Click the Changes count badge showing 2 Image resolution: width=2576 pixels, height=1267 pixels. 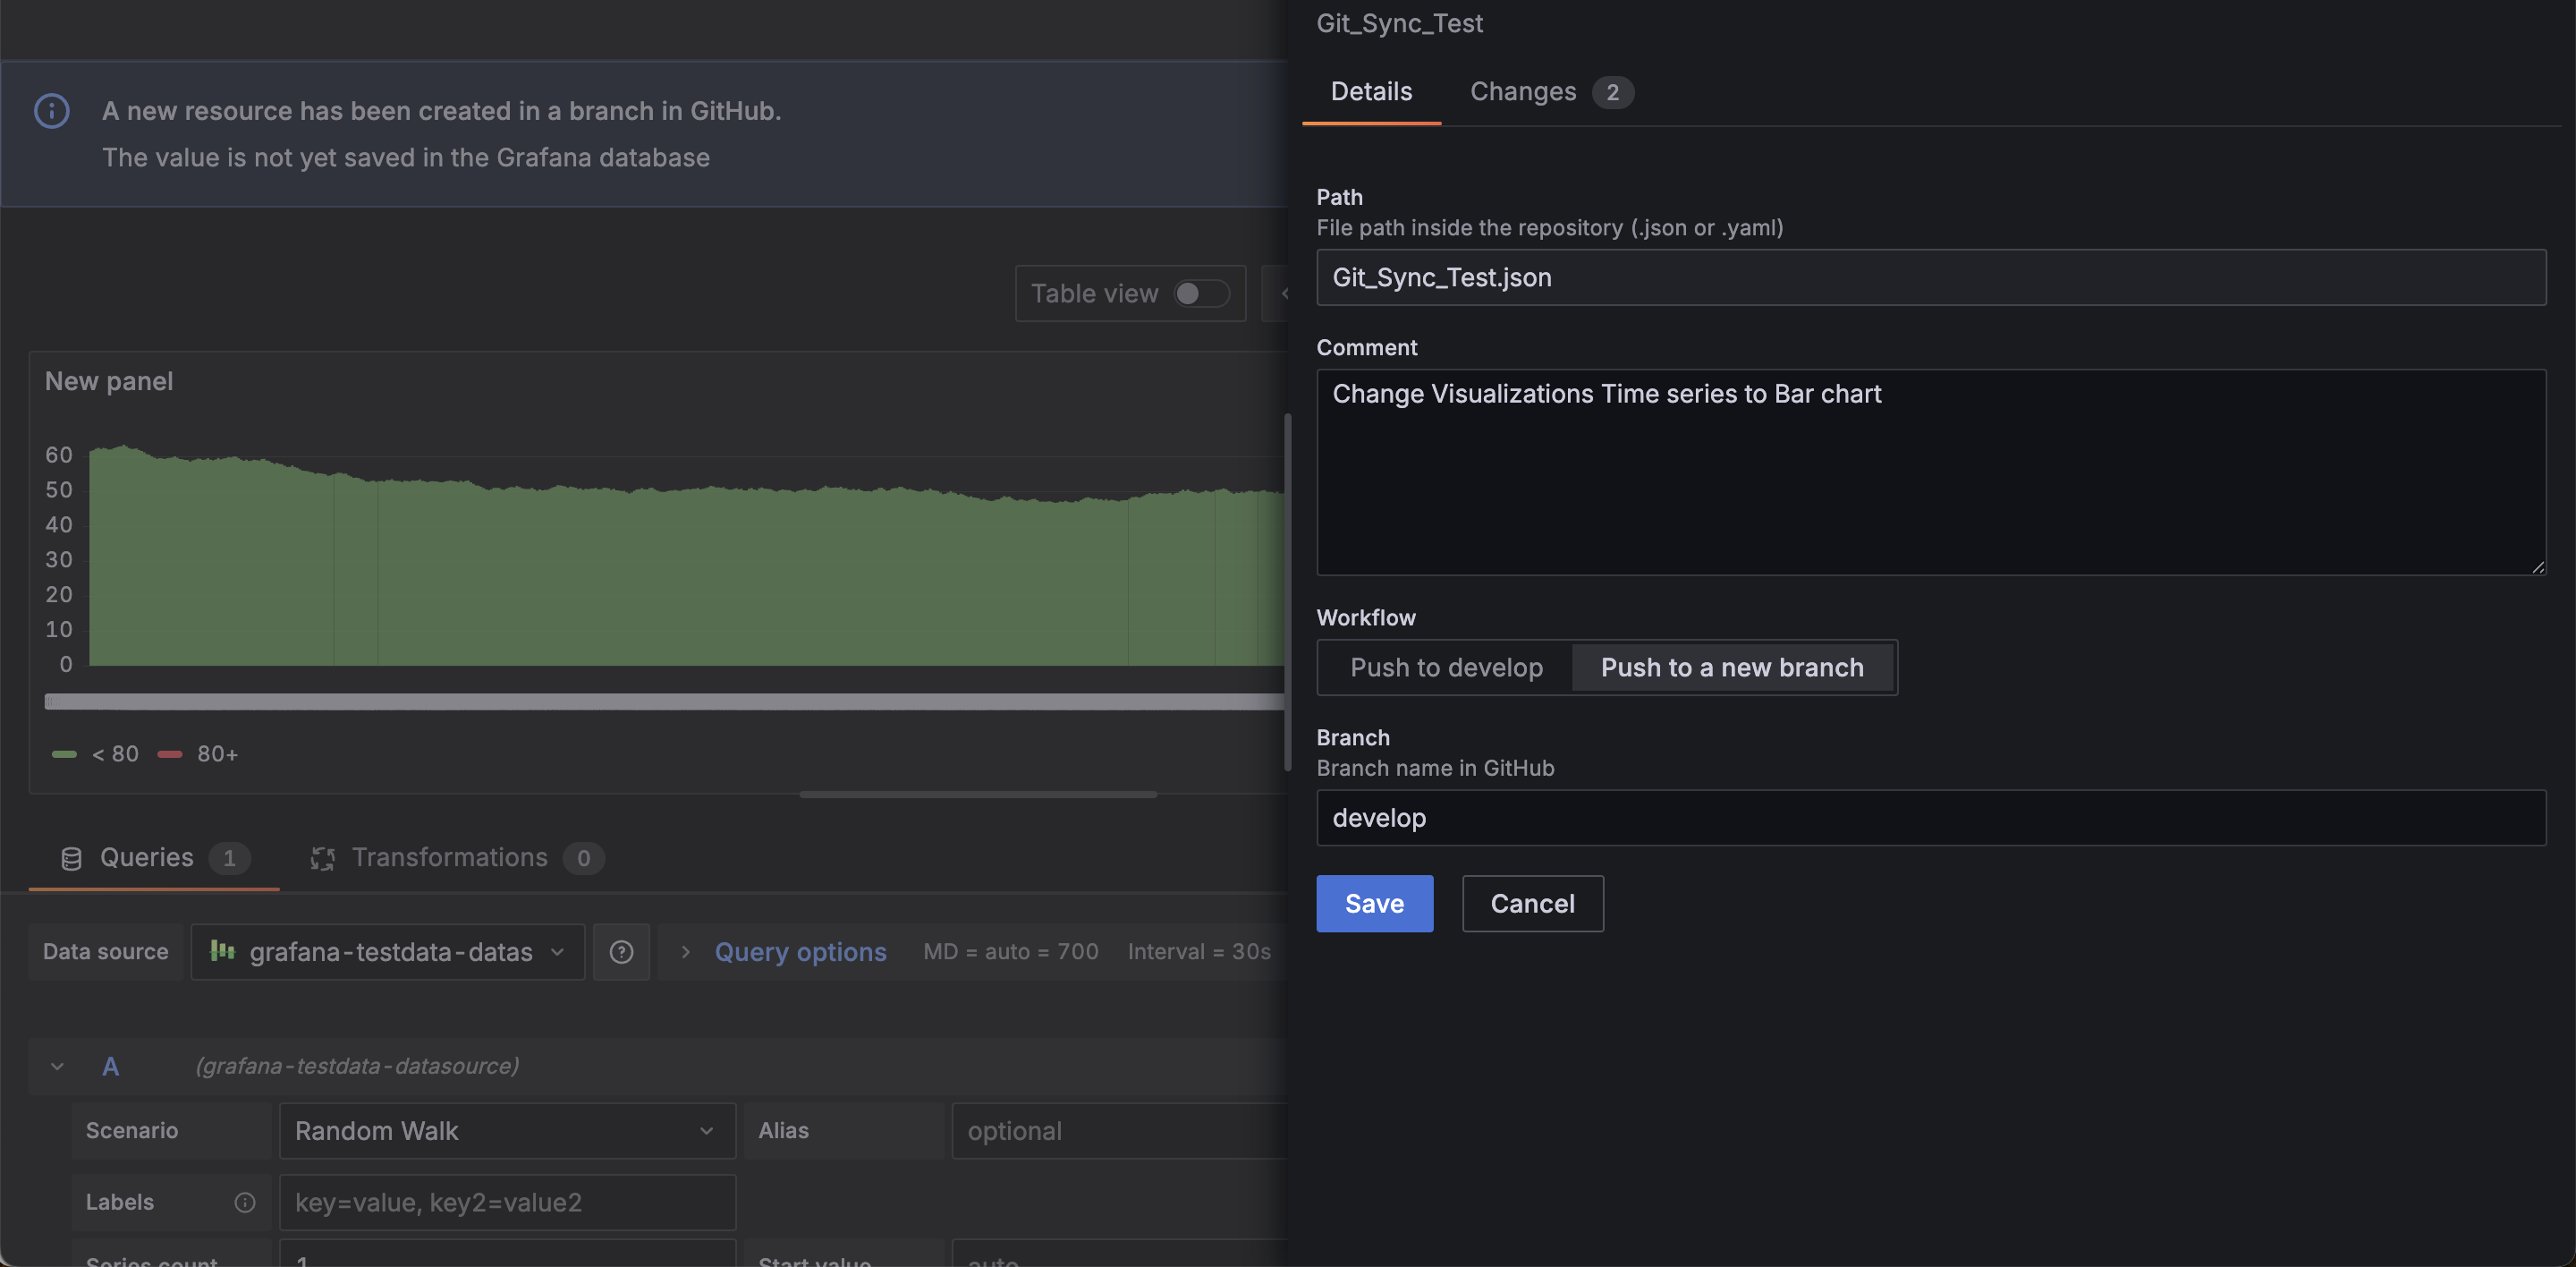[x=1612, y=93]
